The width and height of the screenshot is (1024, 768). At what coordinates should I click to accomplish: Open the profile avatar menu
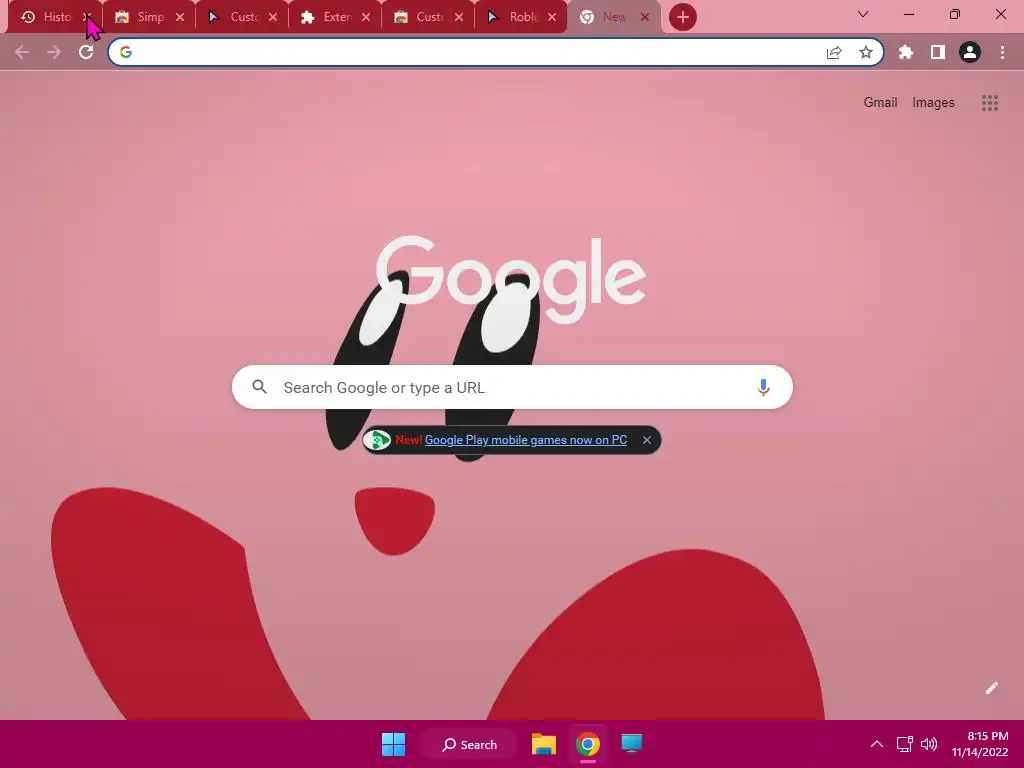[970, 52]
